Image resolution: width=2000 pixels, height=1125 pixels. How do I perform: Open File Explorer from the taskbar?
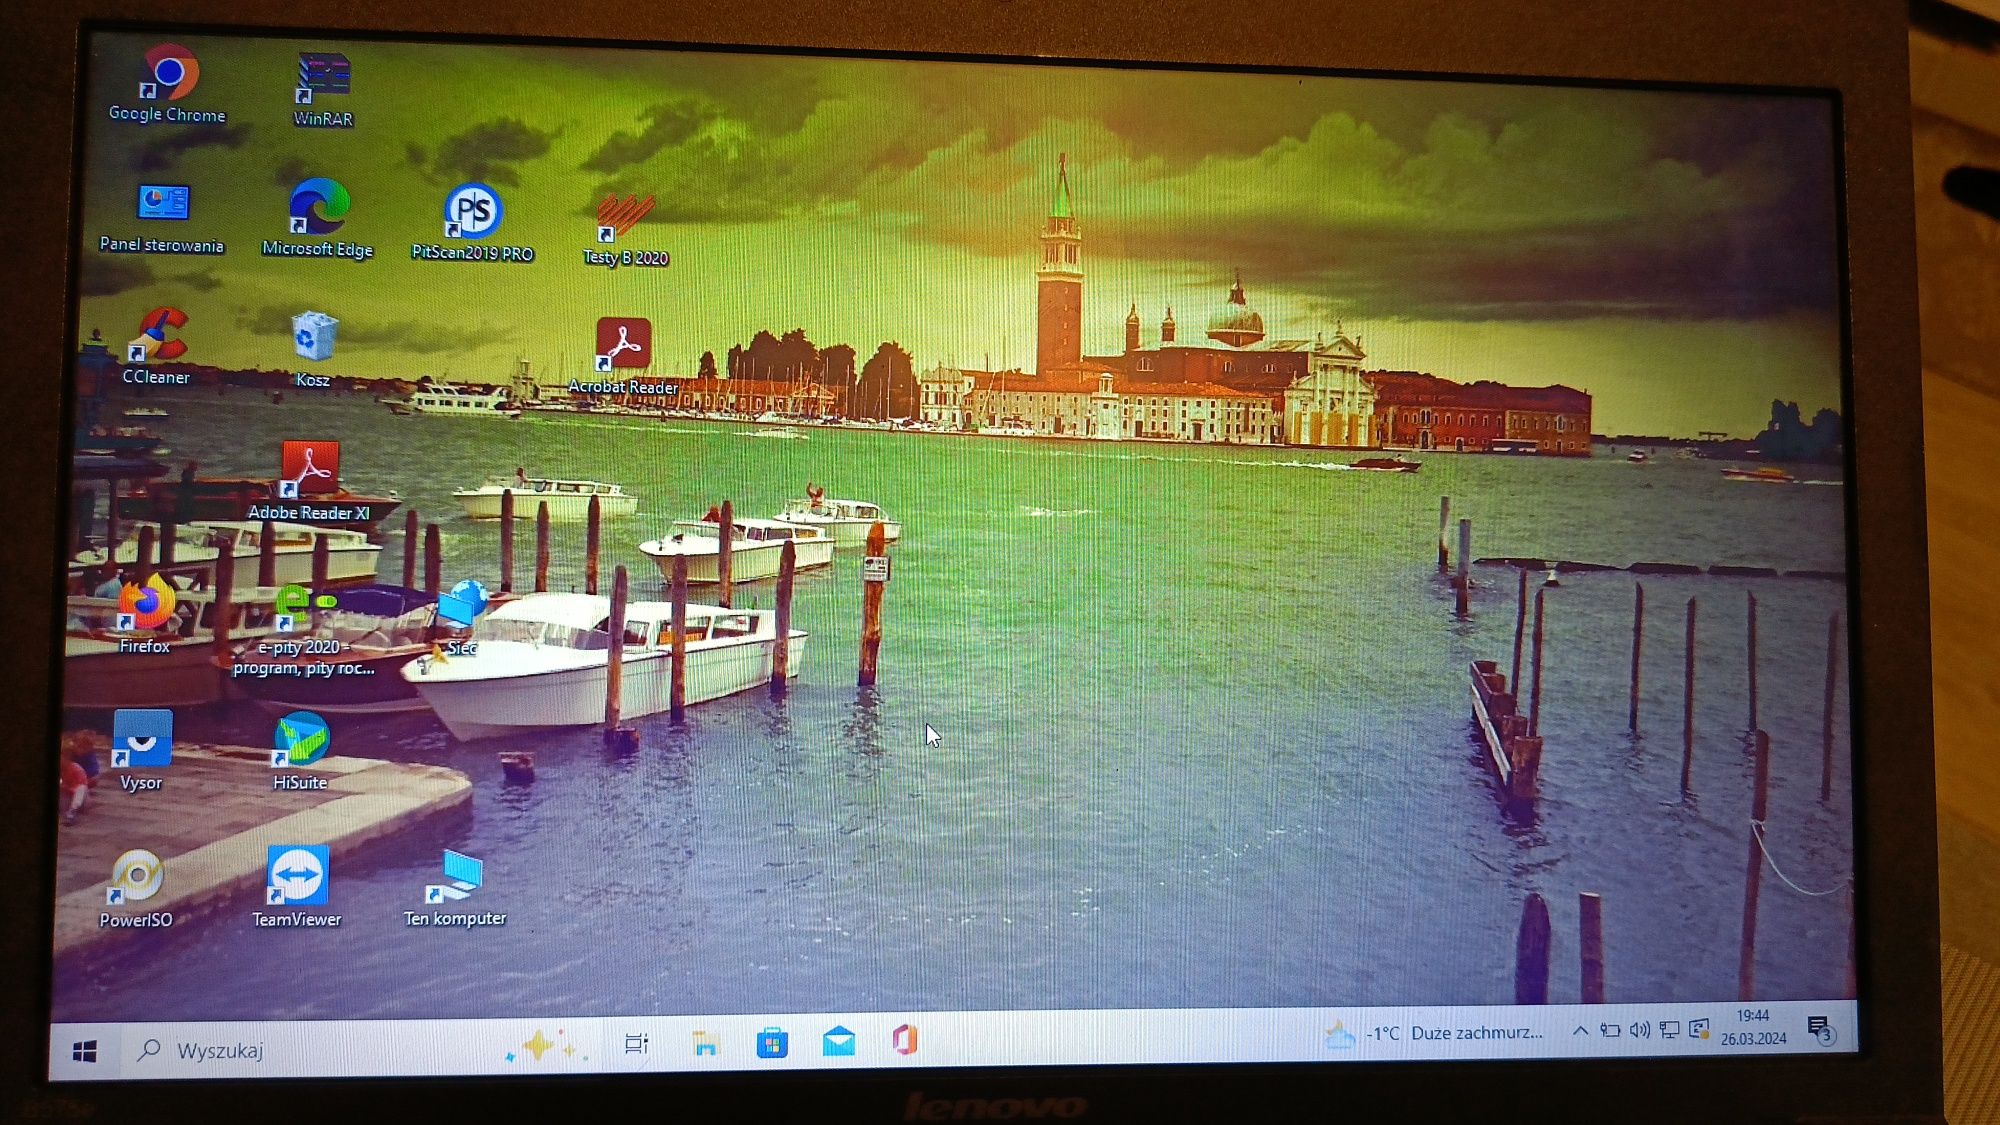tap(705, 1043)
